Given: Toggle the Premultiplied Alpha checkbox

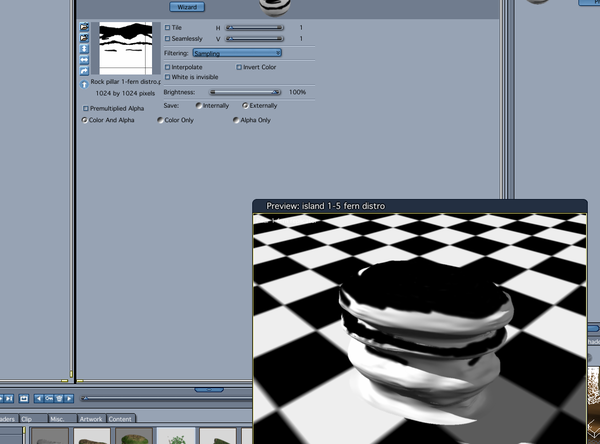Looking at the screenshot, I should pos(86,108).
